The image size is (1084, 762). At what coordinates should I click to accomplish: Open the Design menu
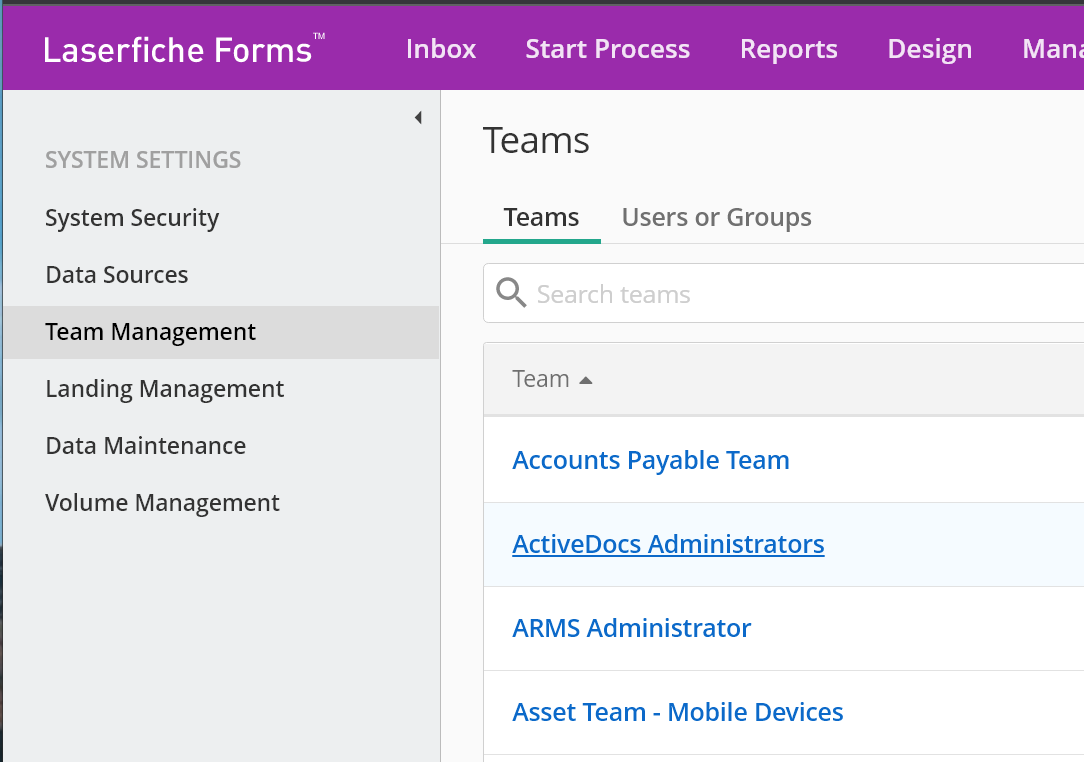pos(930,49)
